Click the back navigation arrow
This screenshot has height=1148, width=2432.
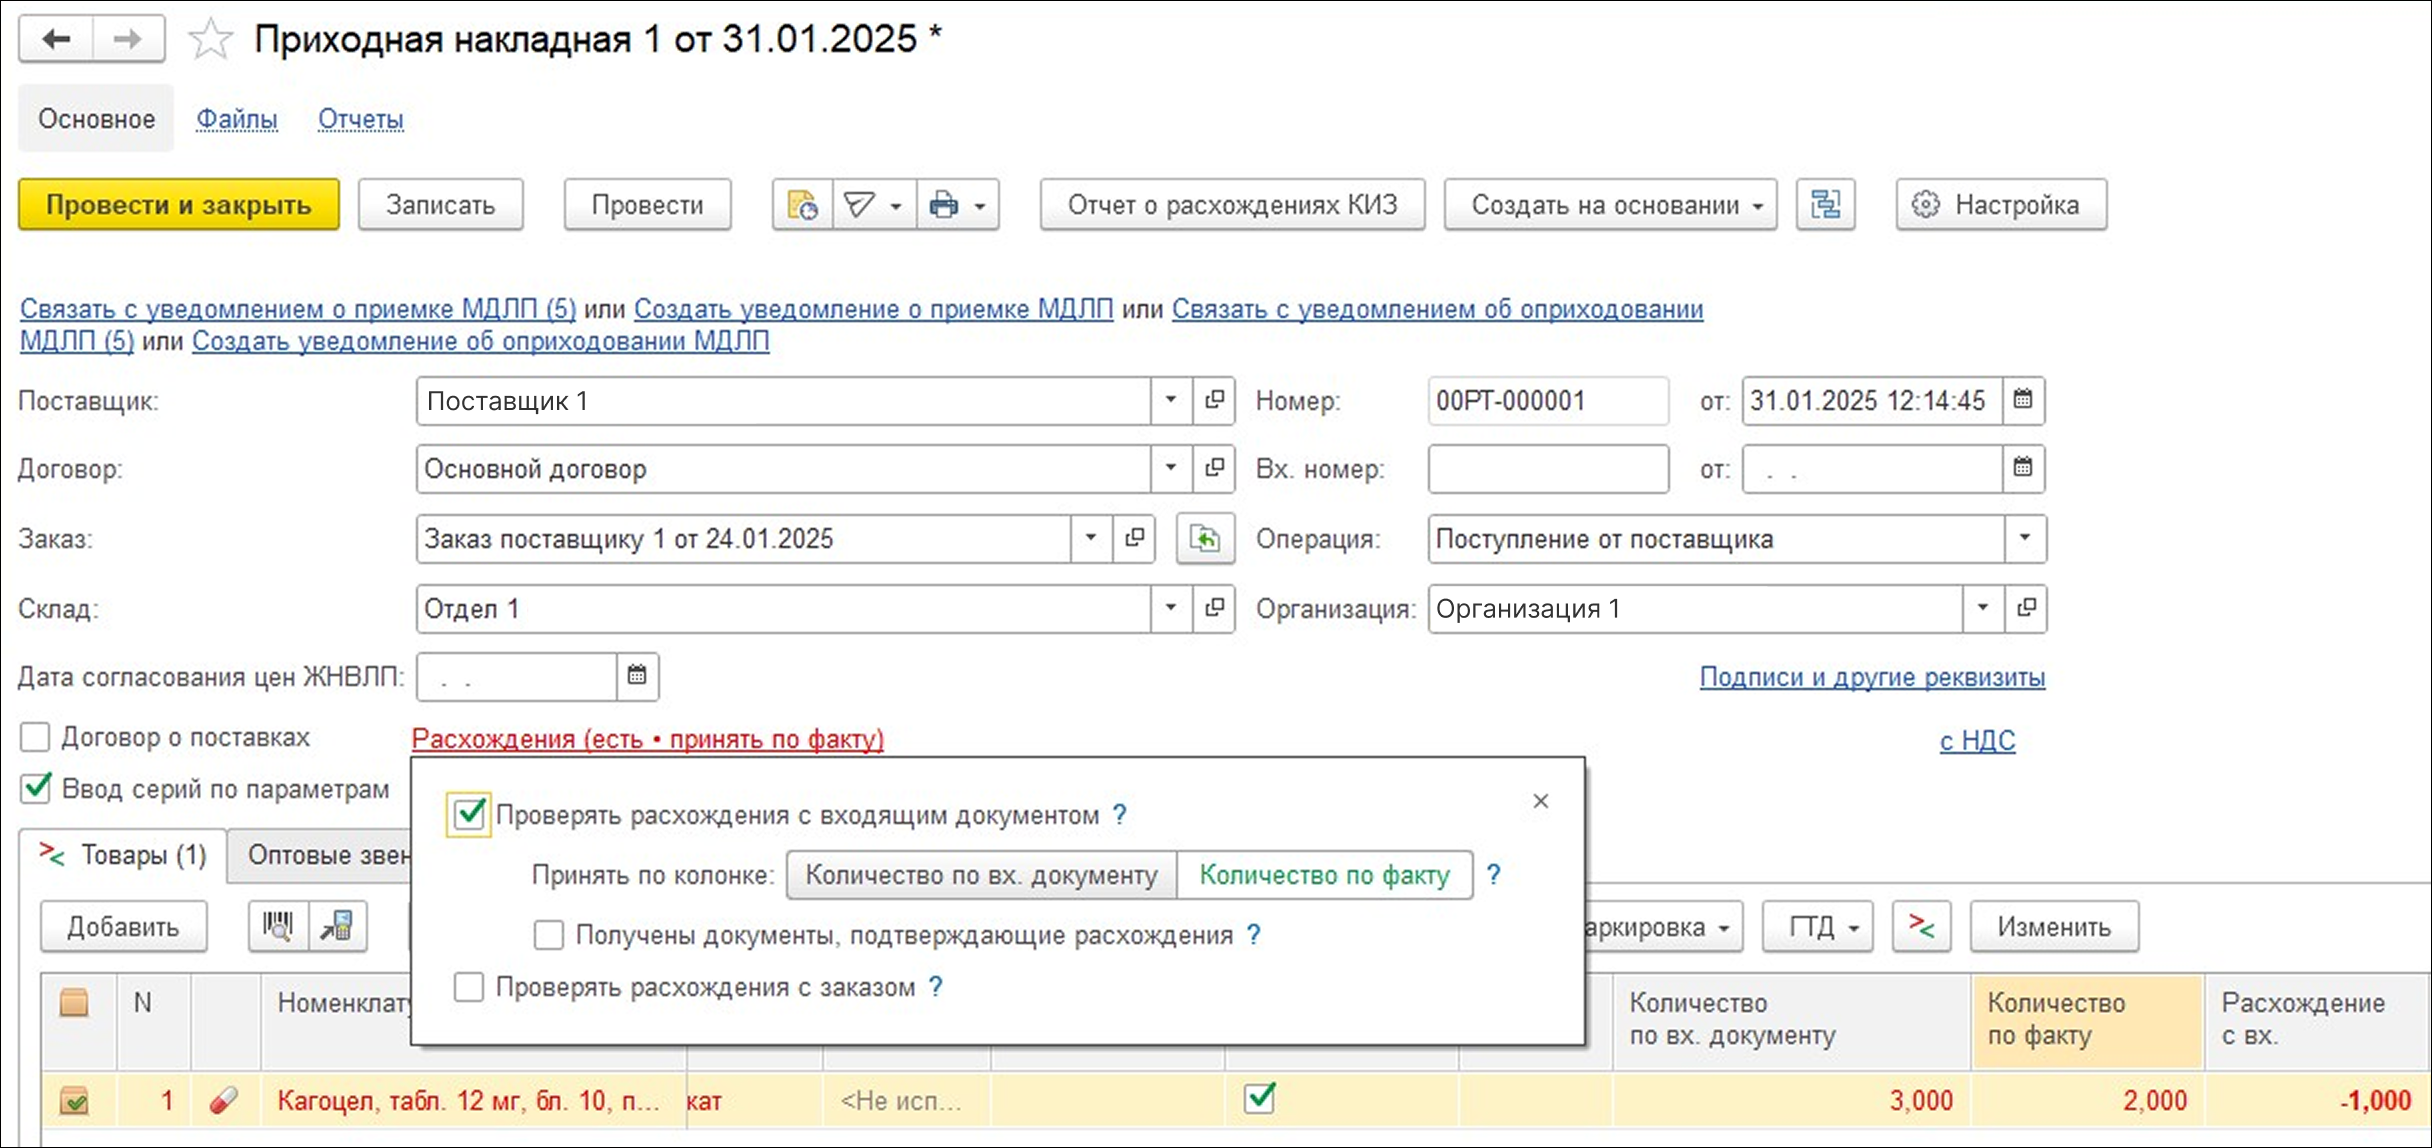(x=56, y=40)
